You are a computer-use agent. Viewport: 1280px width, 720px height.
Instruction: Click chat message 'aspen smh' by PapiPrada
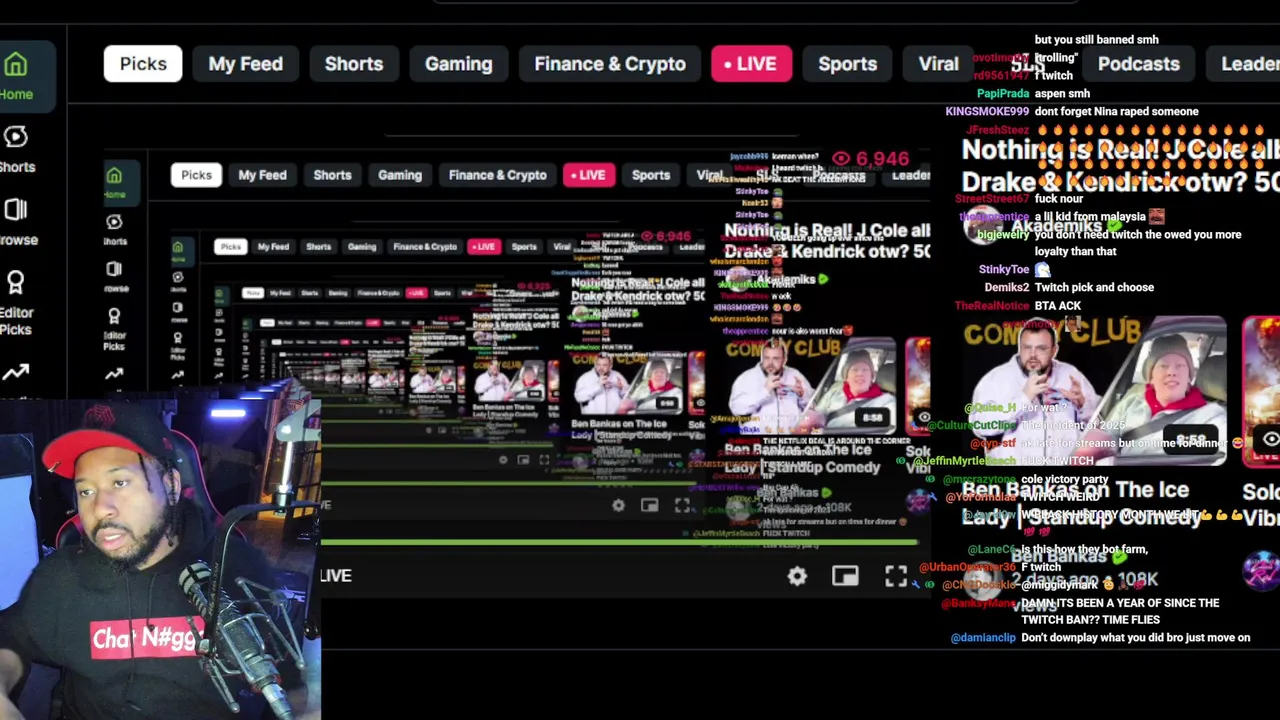click(1062, 94)
